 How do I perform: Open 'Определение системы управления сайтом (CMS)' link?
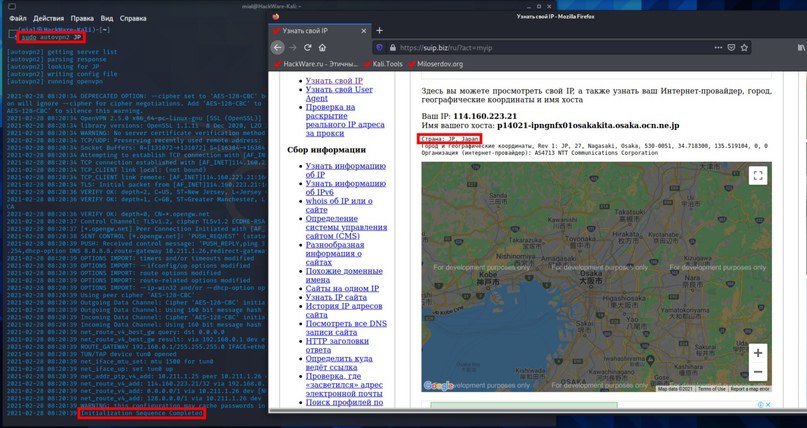click(x=346, y=227)
